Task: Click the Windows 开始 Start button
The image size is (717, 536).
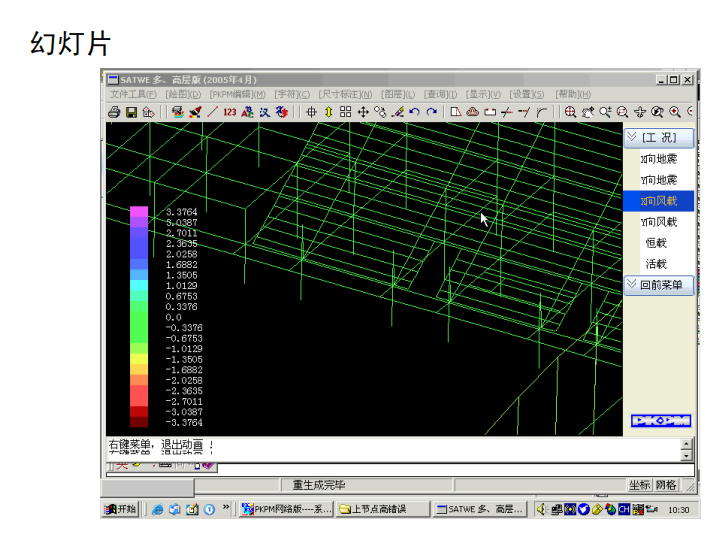Action: pyautogui.click(x=120, y=509)
